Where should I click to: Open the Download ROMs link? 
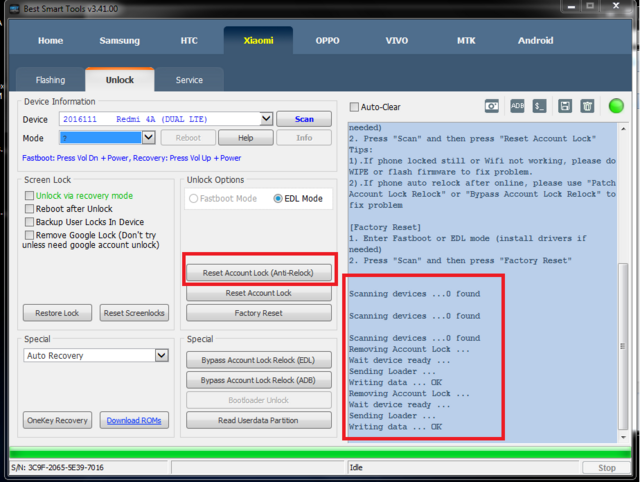pos(134,420)
